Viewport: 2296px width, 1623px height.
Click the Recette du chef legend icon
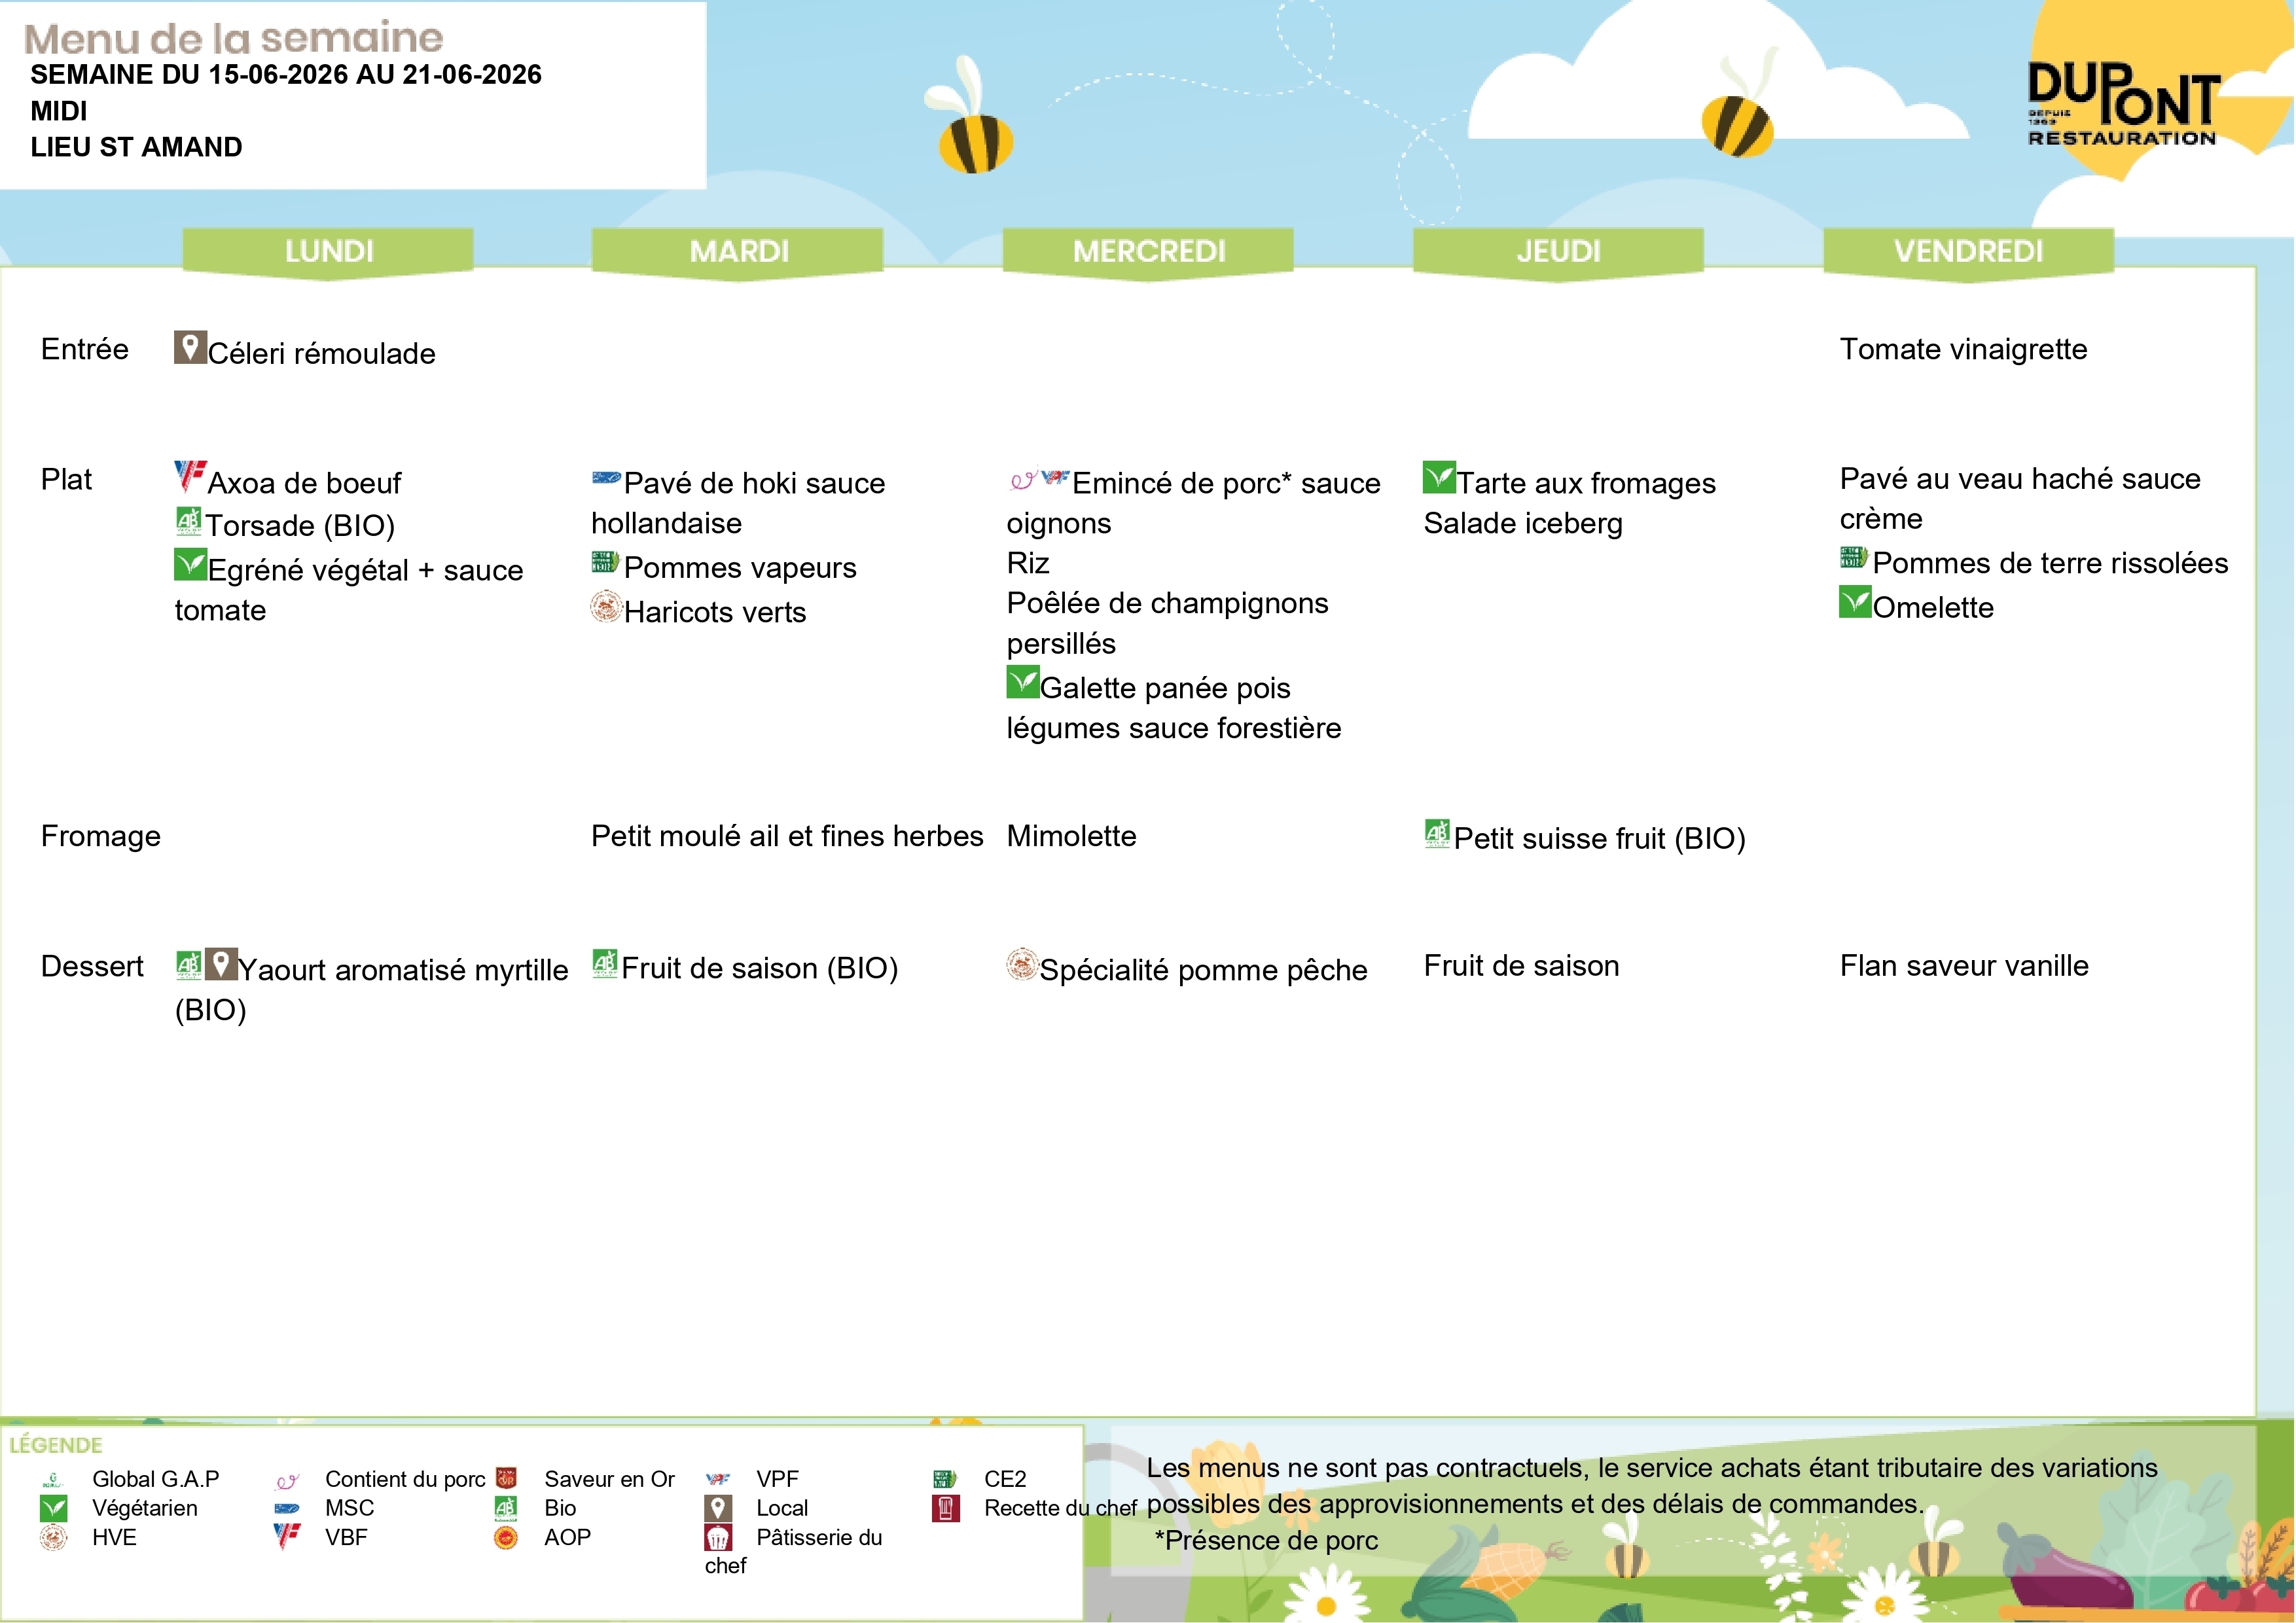[945, 1508]
